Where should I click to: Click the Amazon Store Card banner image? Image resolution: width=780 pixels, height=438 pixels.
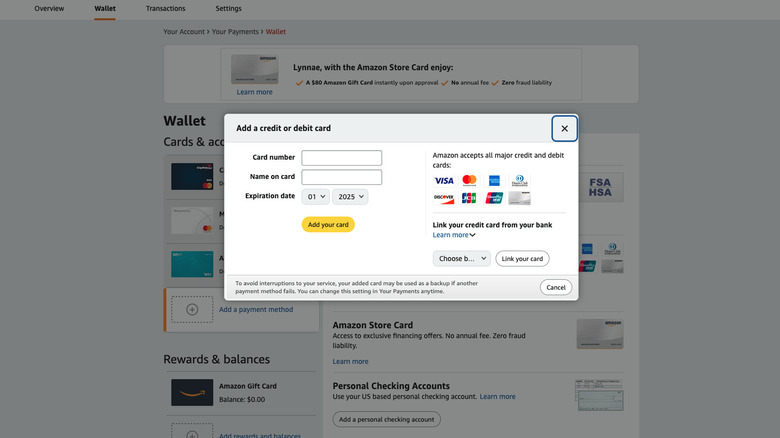[x=254, y=69]
